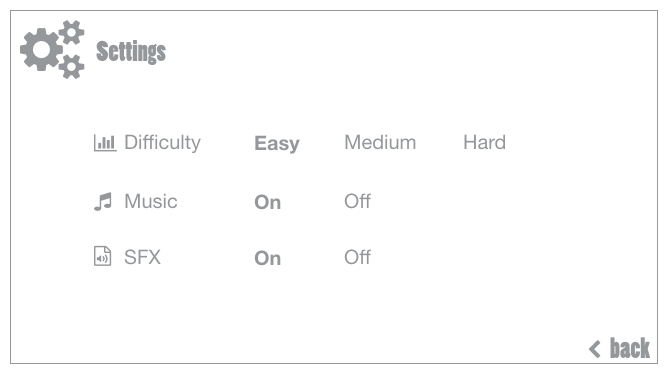This screenshot has height=375, width=667.
Task: Click the Difficulty label
Action: [x=162, y=143]
